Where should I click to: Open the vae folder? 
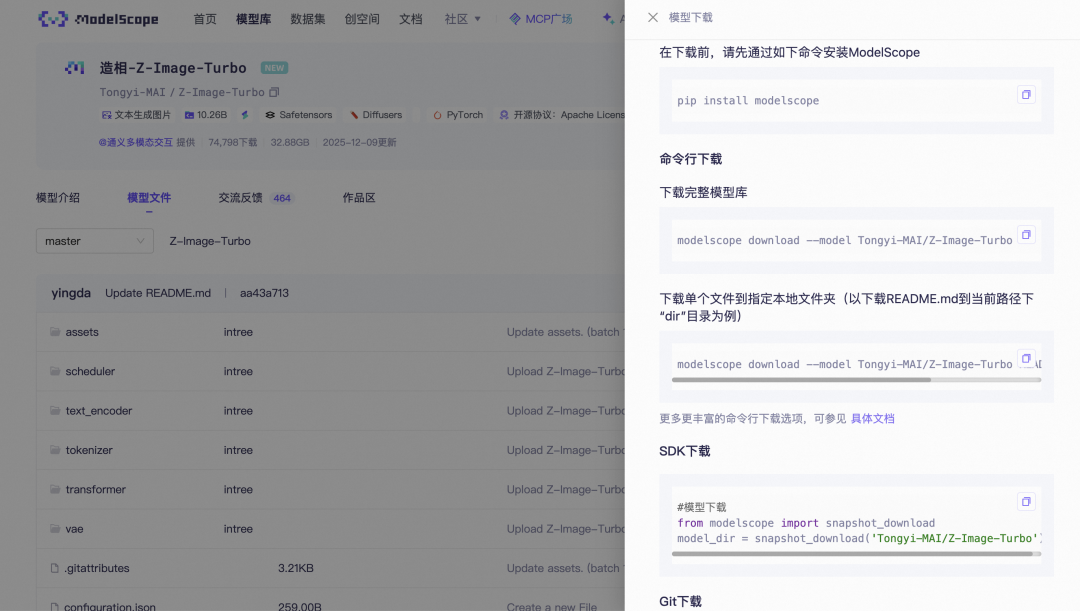pos(74,529)
